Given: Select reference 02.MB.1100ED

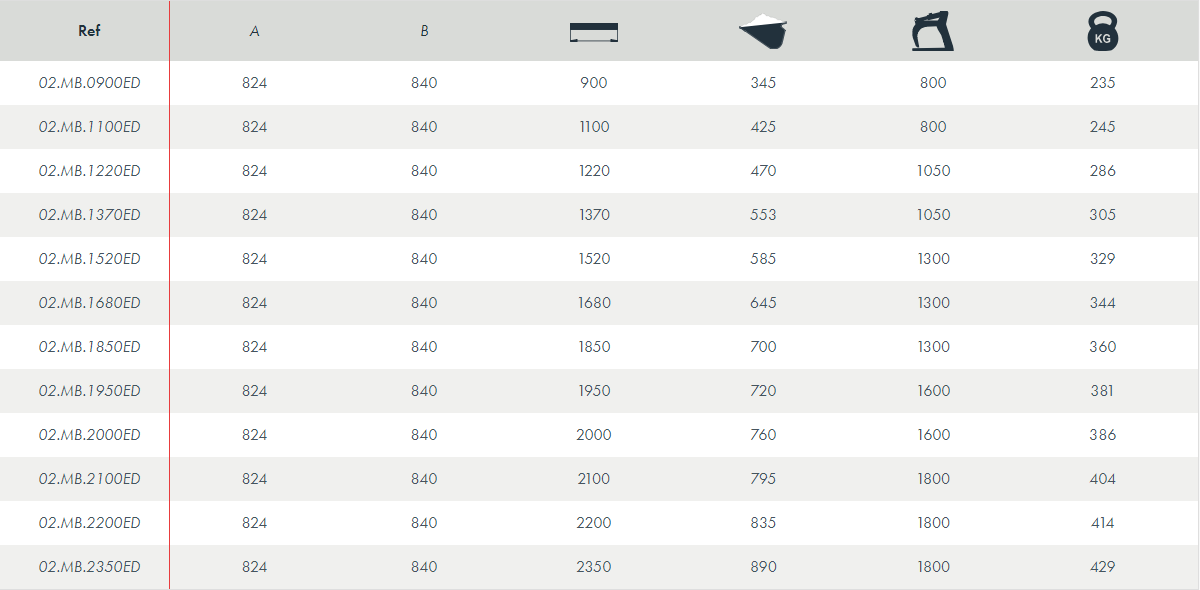Looking at the screenshot, I should pyautogui.click(x=89, y=127).
